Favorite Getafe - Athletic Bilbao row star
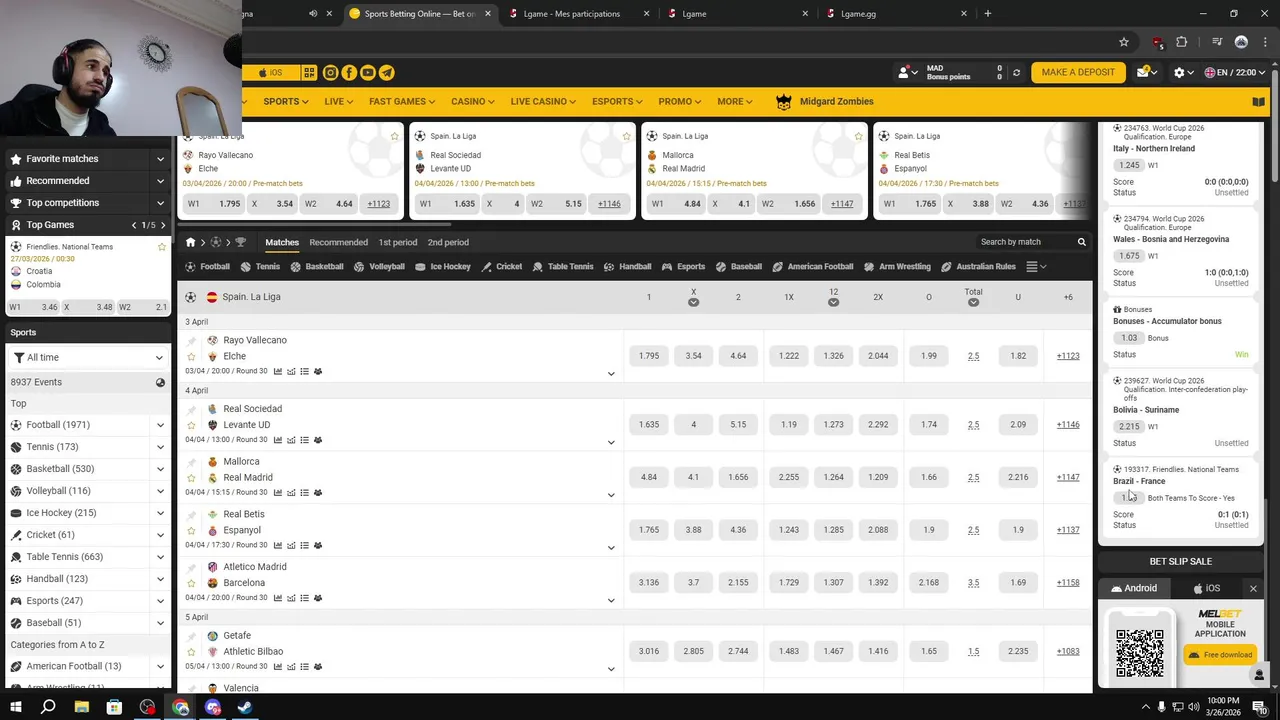This screenshot has width=1280, height=720. 192,652
